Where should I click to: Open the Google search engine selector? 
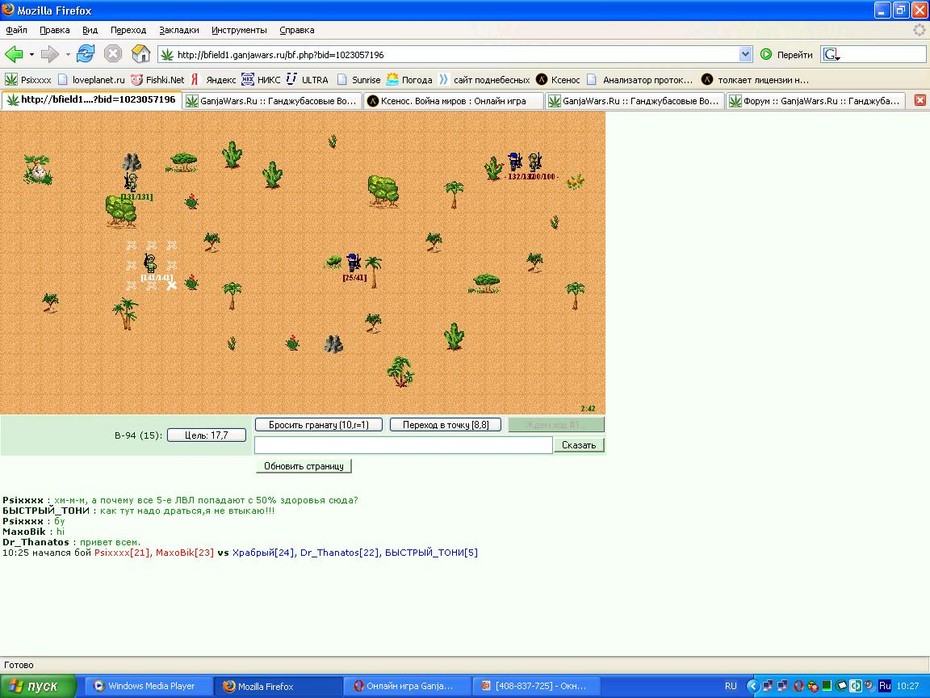click(832, 55)
